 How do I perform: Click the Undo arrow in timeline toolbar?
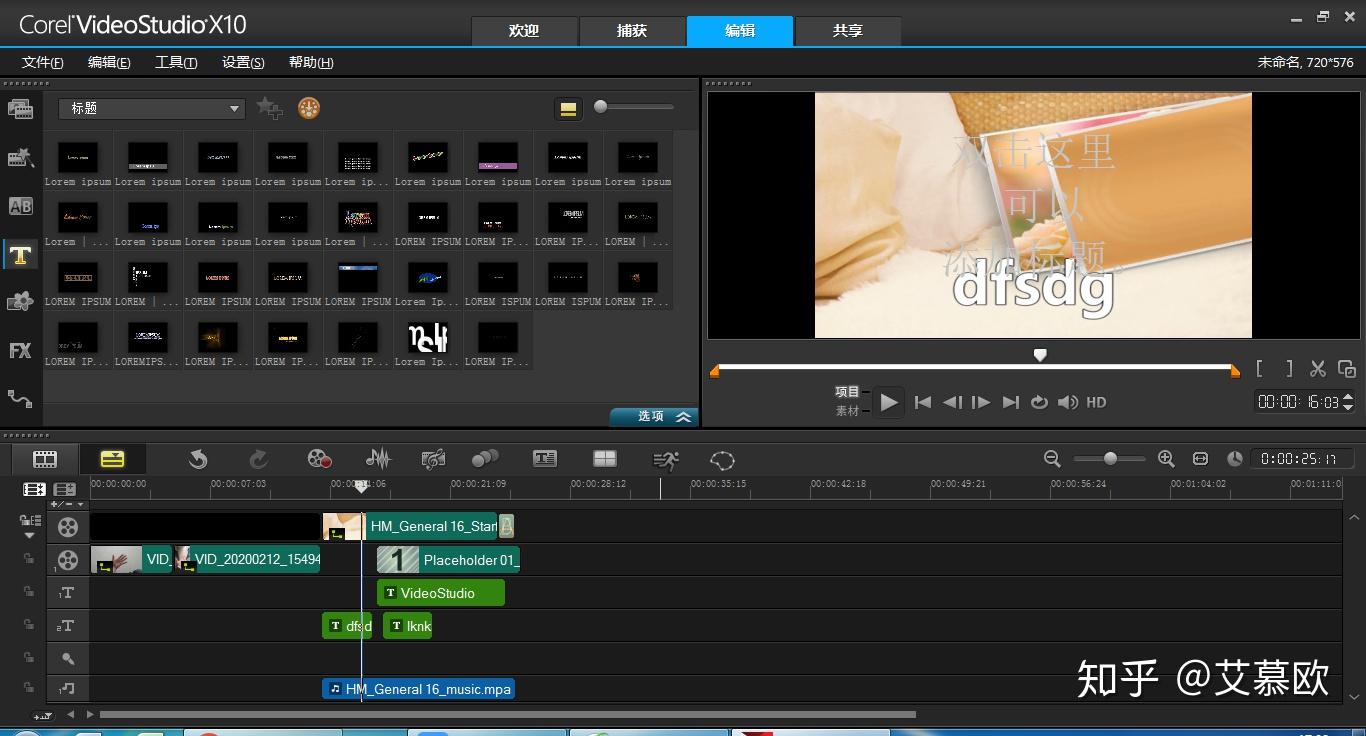click(198, 459)
